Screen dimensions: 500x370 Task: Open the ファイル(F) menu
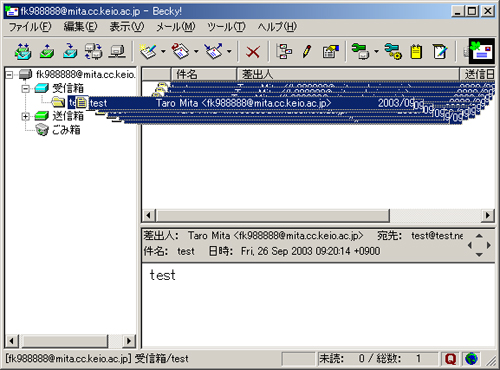[30, 27]
